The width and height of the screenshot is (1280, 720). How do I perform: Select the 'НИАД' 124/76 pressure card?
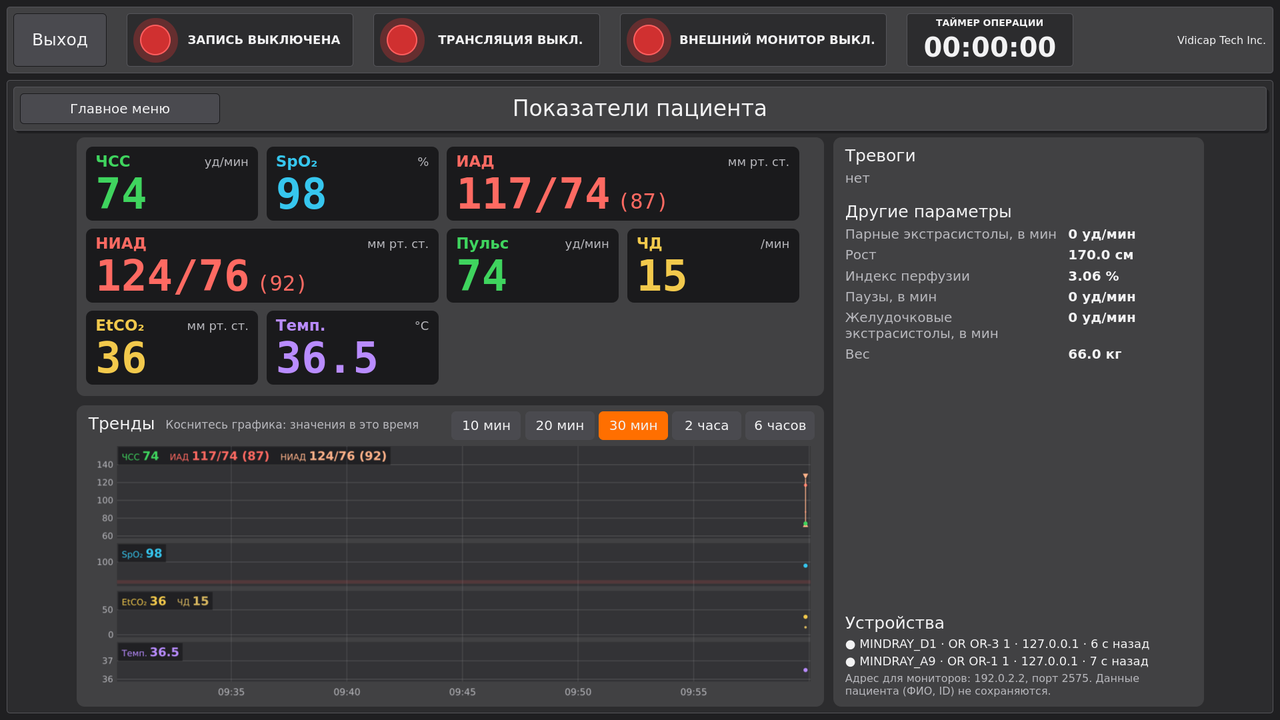point(262,266)
